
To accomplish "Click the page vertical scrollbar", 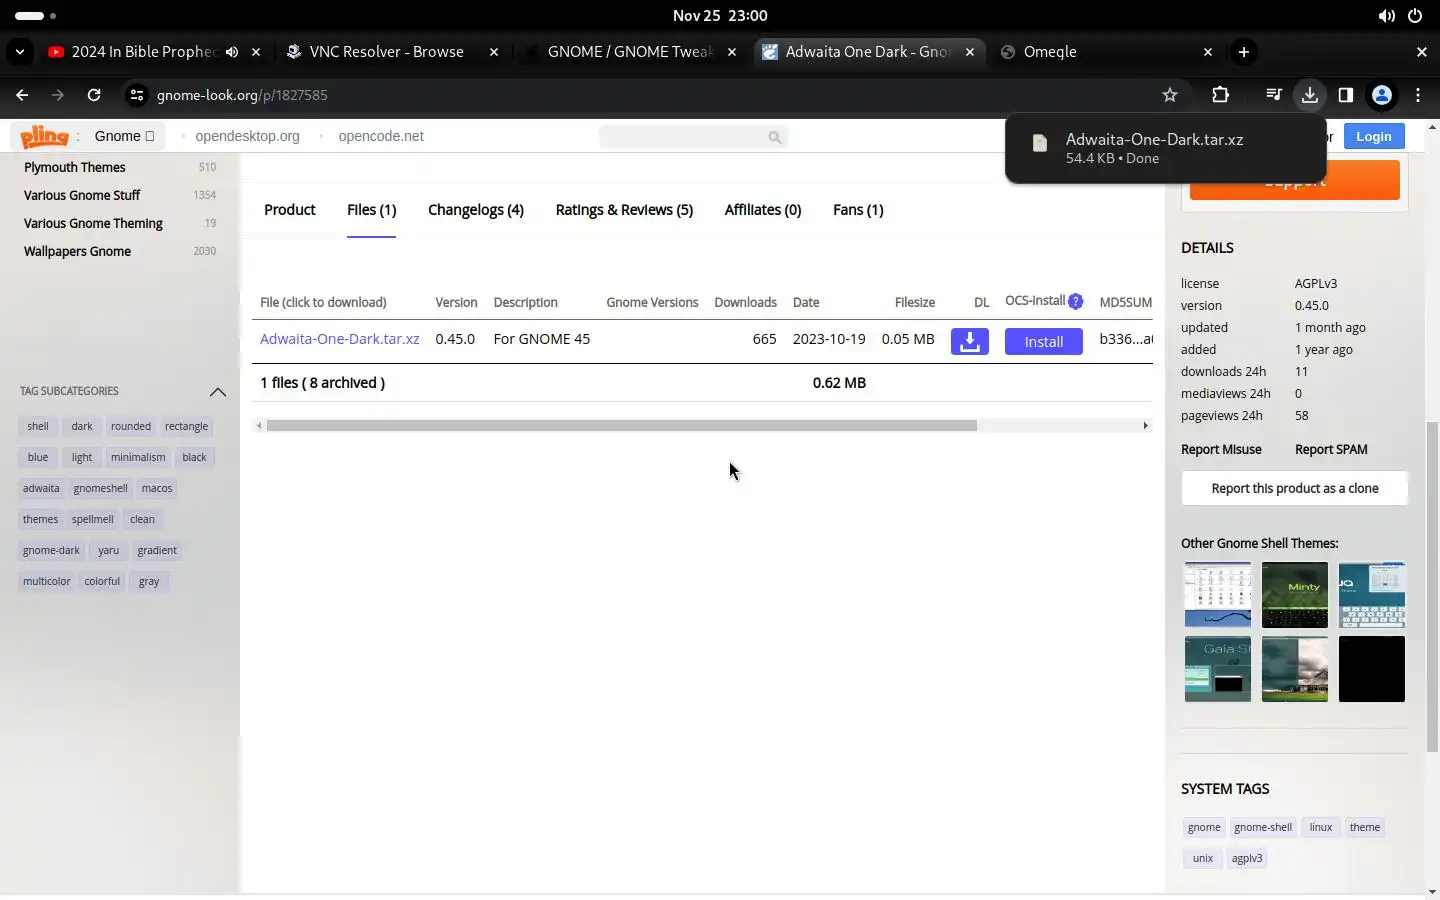I will (1432, 588).
